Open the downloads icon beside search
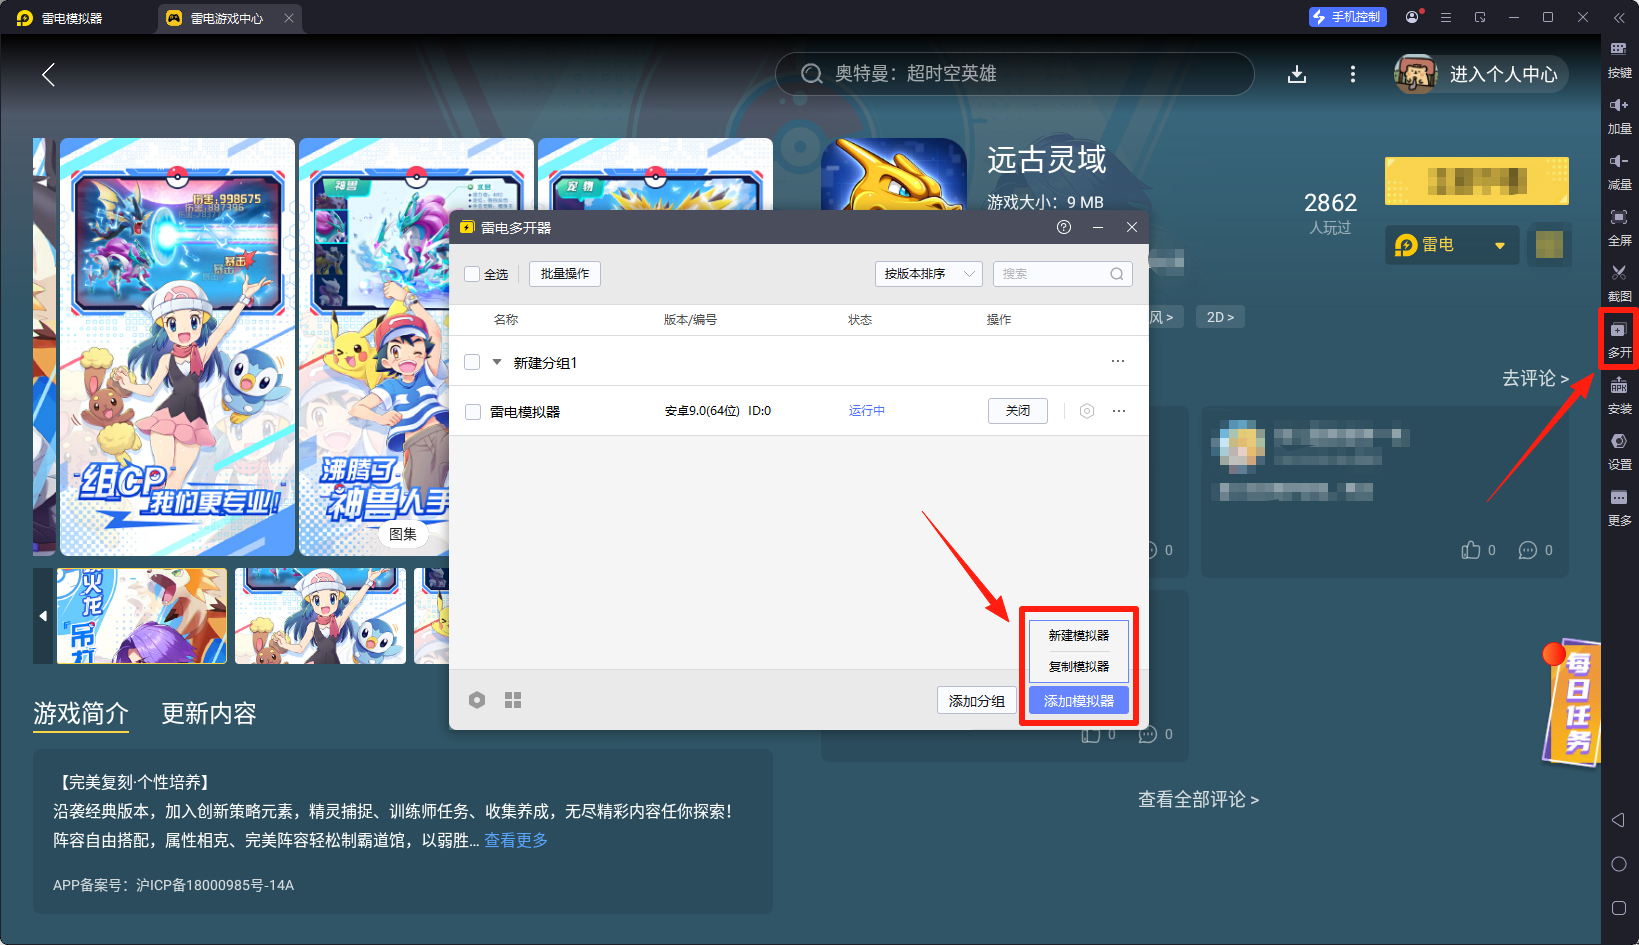This screenshot has height=945, width=1639. (x=1297, y=74)
